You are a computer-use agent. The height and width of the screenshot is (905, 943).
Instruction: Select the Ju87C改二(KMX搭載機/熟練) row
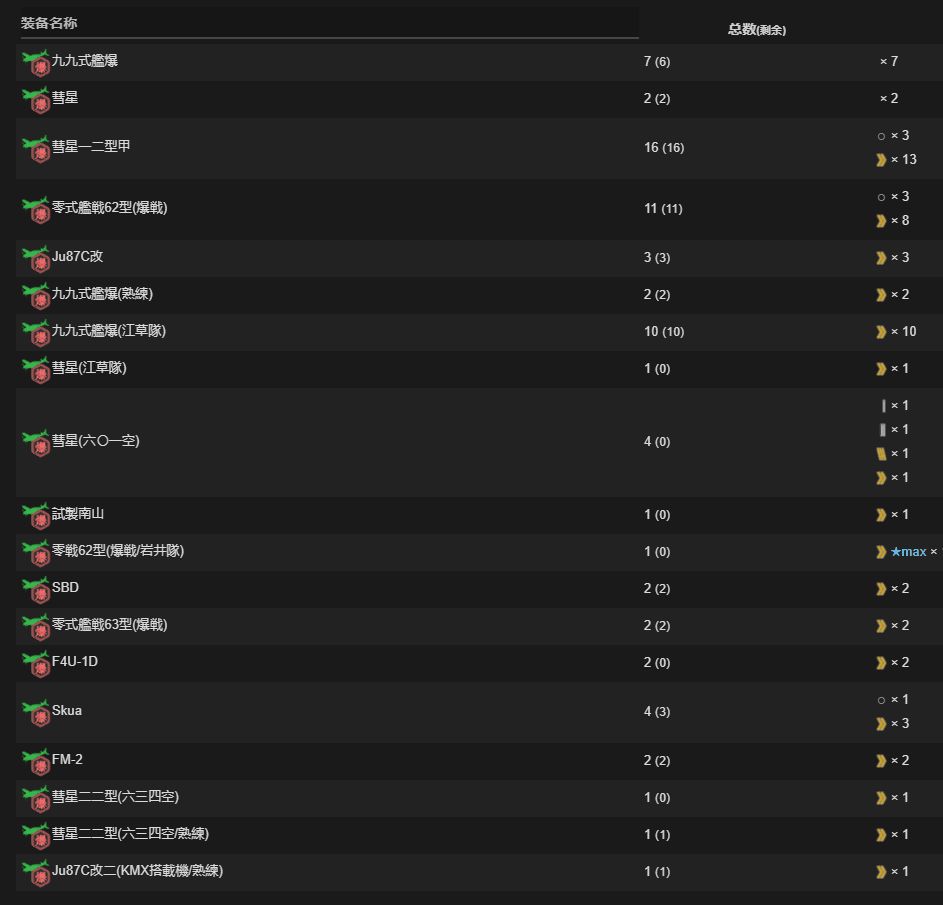pos(479,871)
